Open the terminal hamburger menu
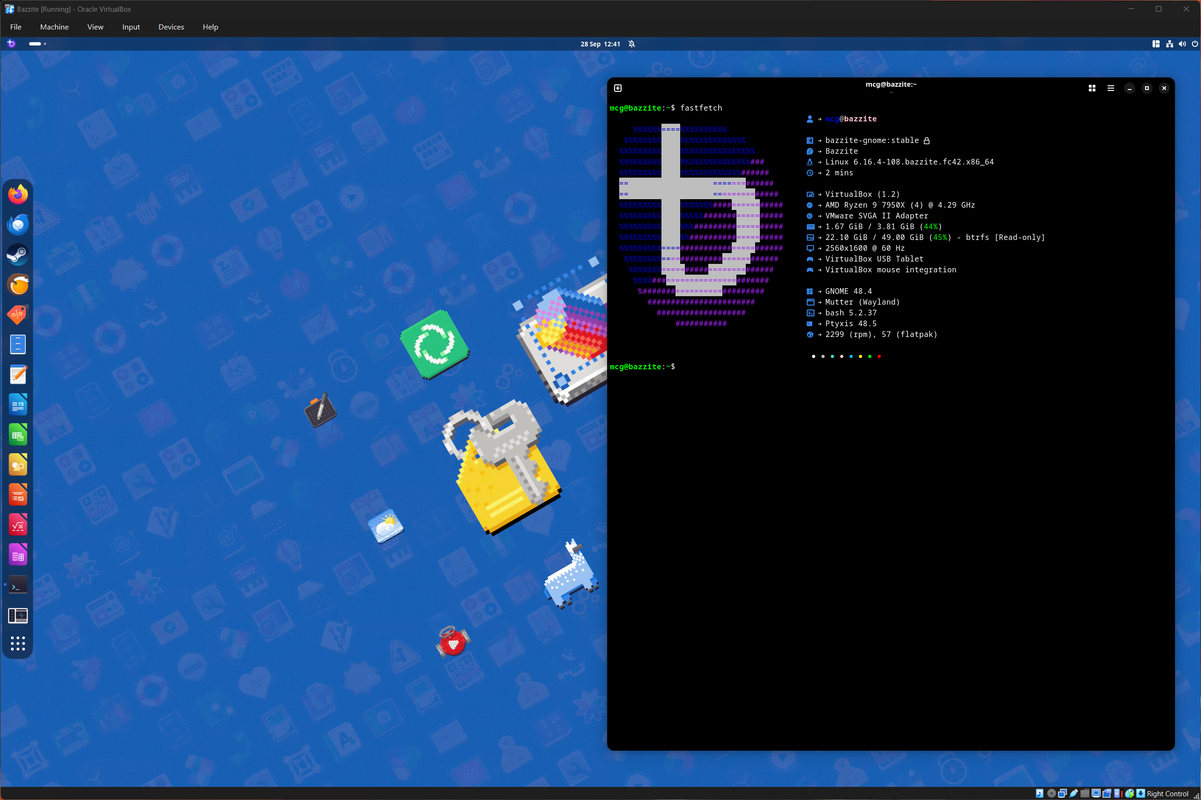The width and height of the screenshot is (1201, 800). click(x=1110, y=88)
